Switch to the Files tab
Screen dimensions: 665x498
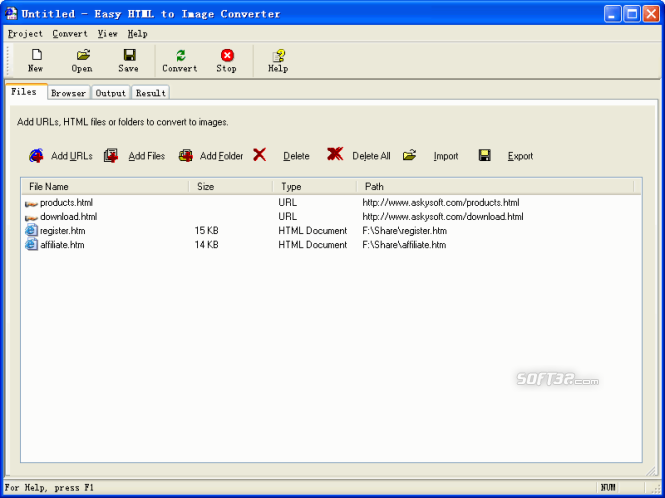(24, 92)
